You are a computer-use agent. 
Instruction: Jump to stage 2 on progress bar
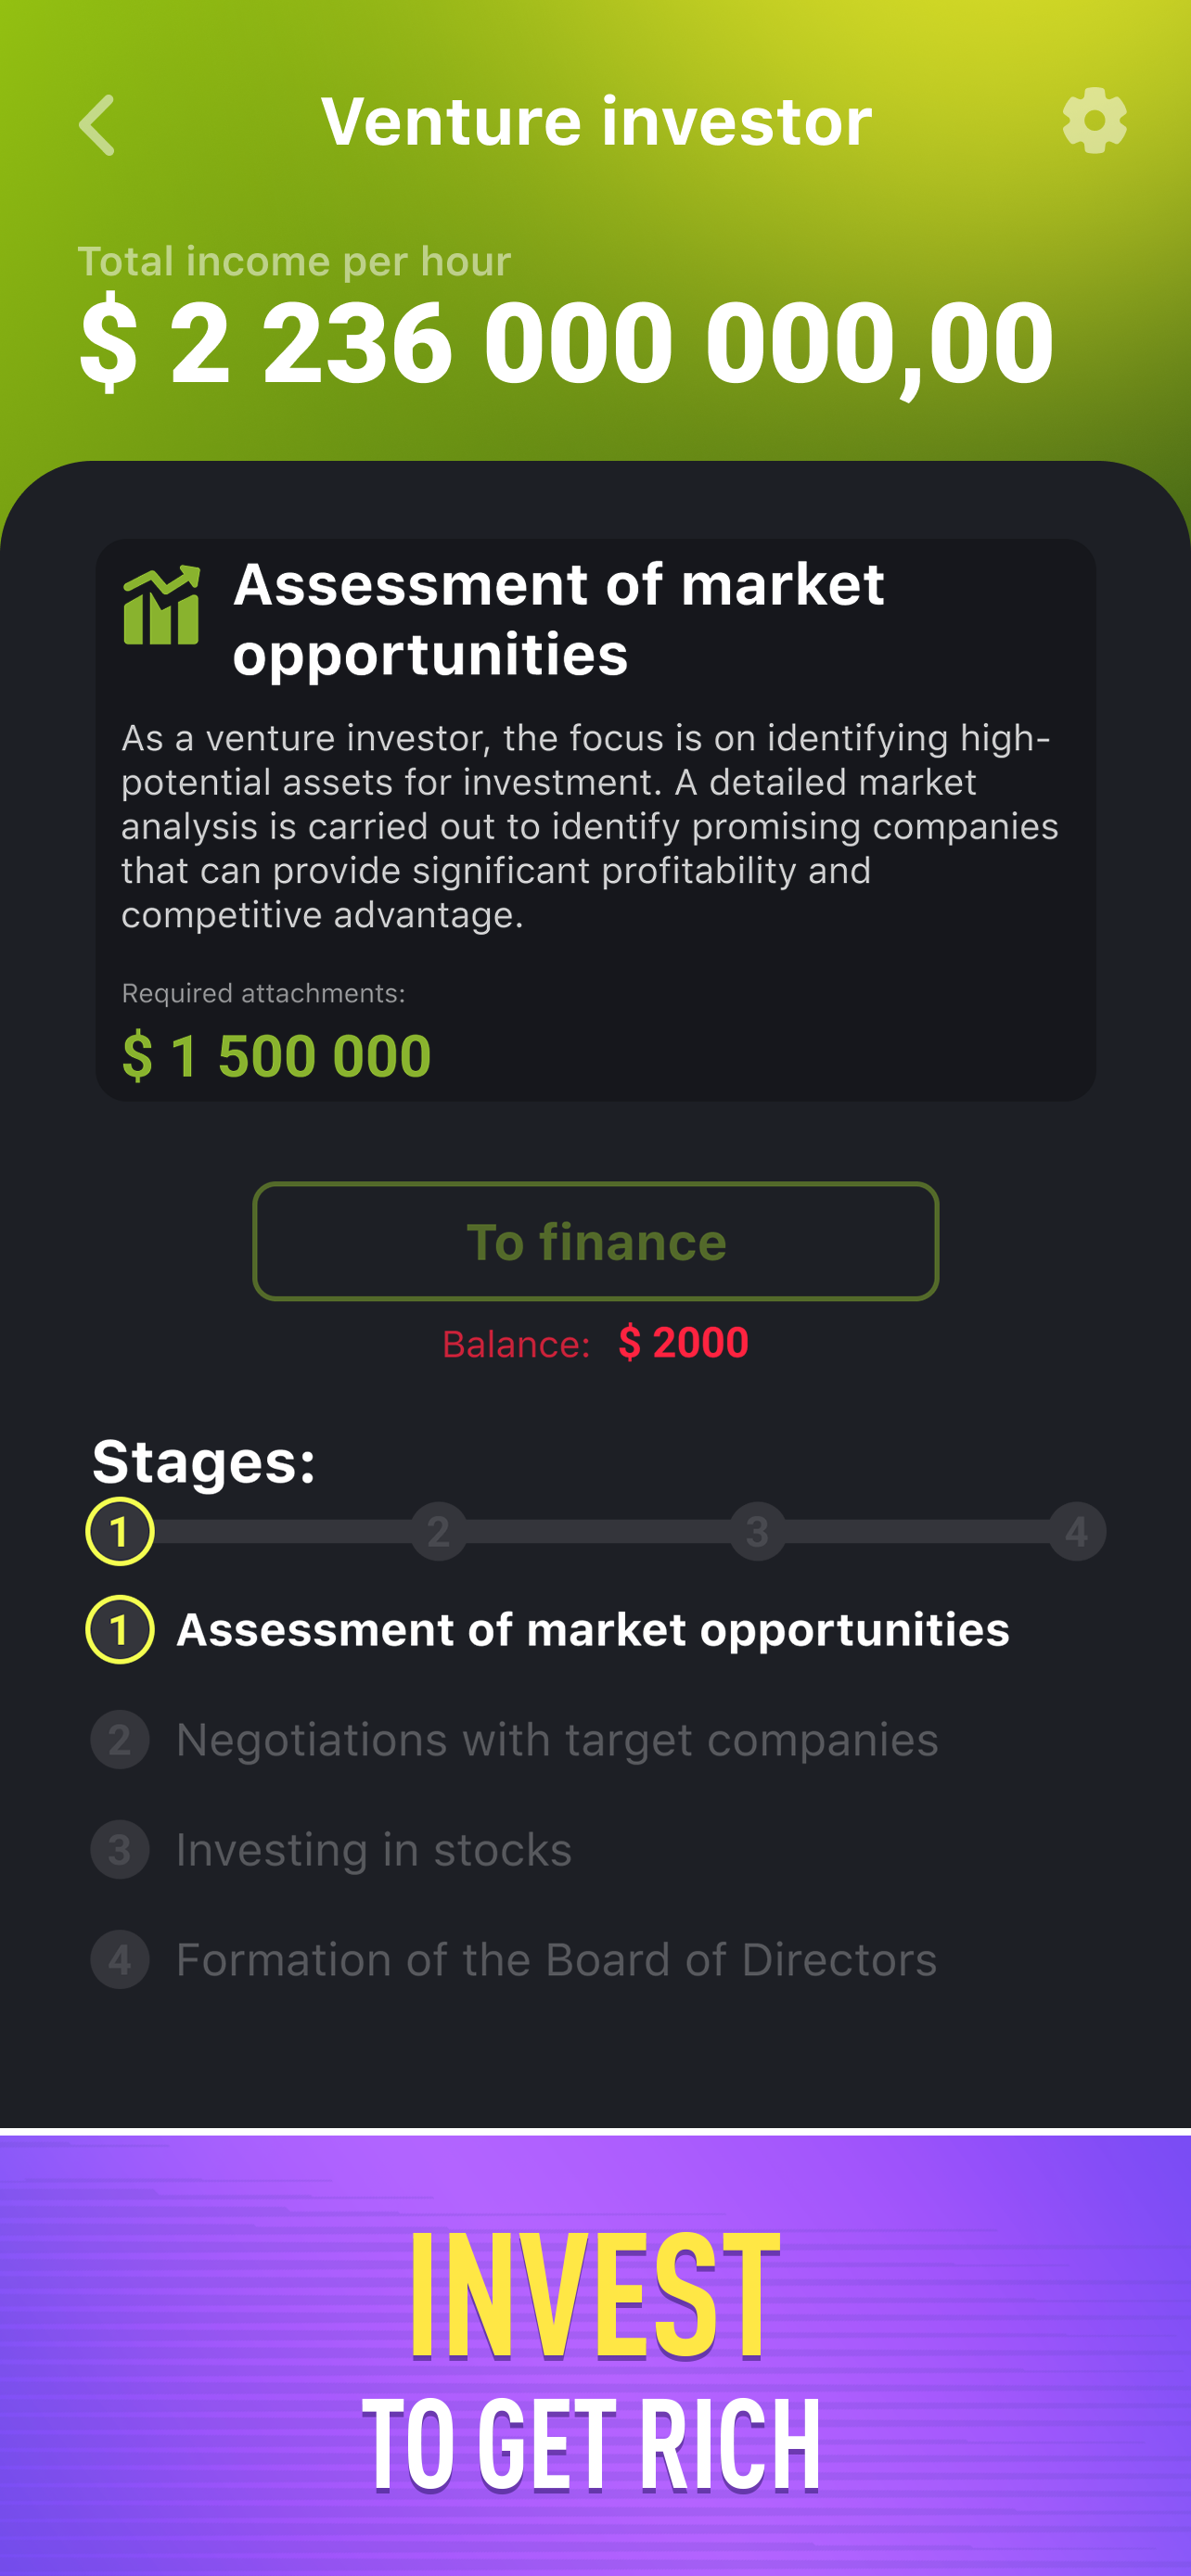tap(439, 1531)
